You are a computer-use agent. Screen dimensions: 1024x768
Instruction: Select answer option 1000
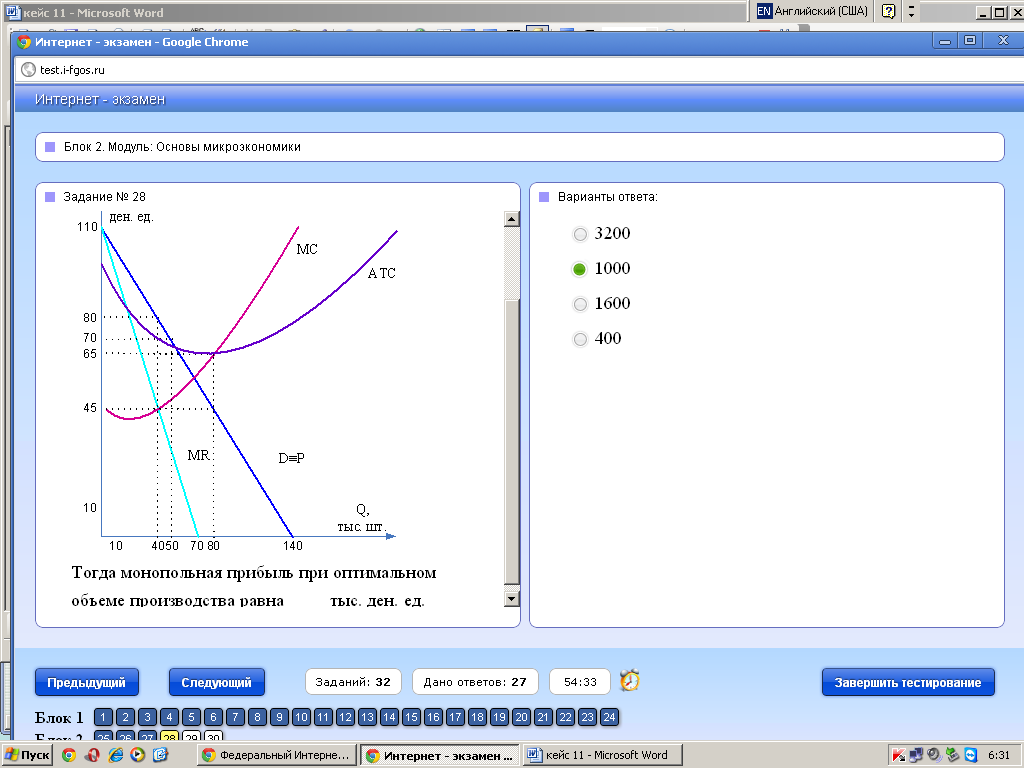click(580, 269)
